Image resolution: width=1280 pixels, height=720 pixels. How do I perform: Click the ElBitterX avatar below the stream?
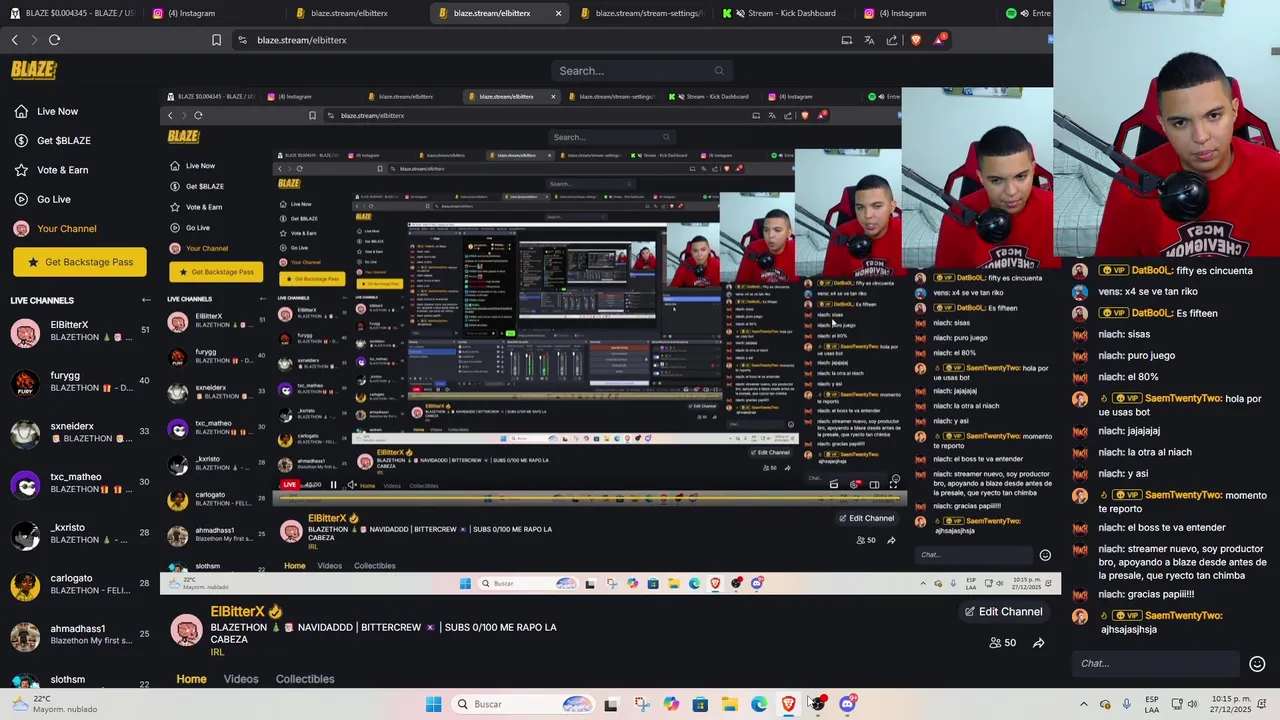pyautogui.click(x=187, y=630)
